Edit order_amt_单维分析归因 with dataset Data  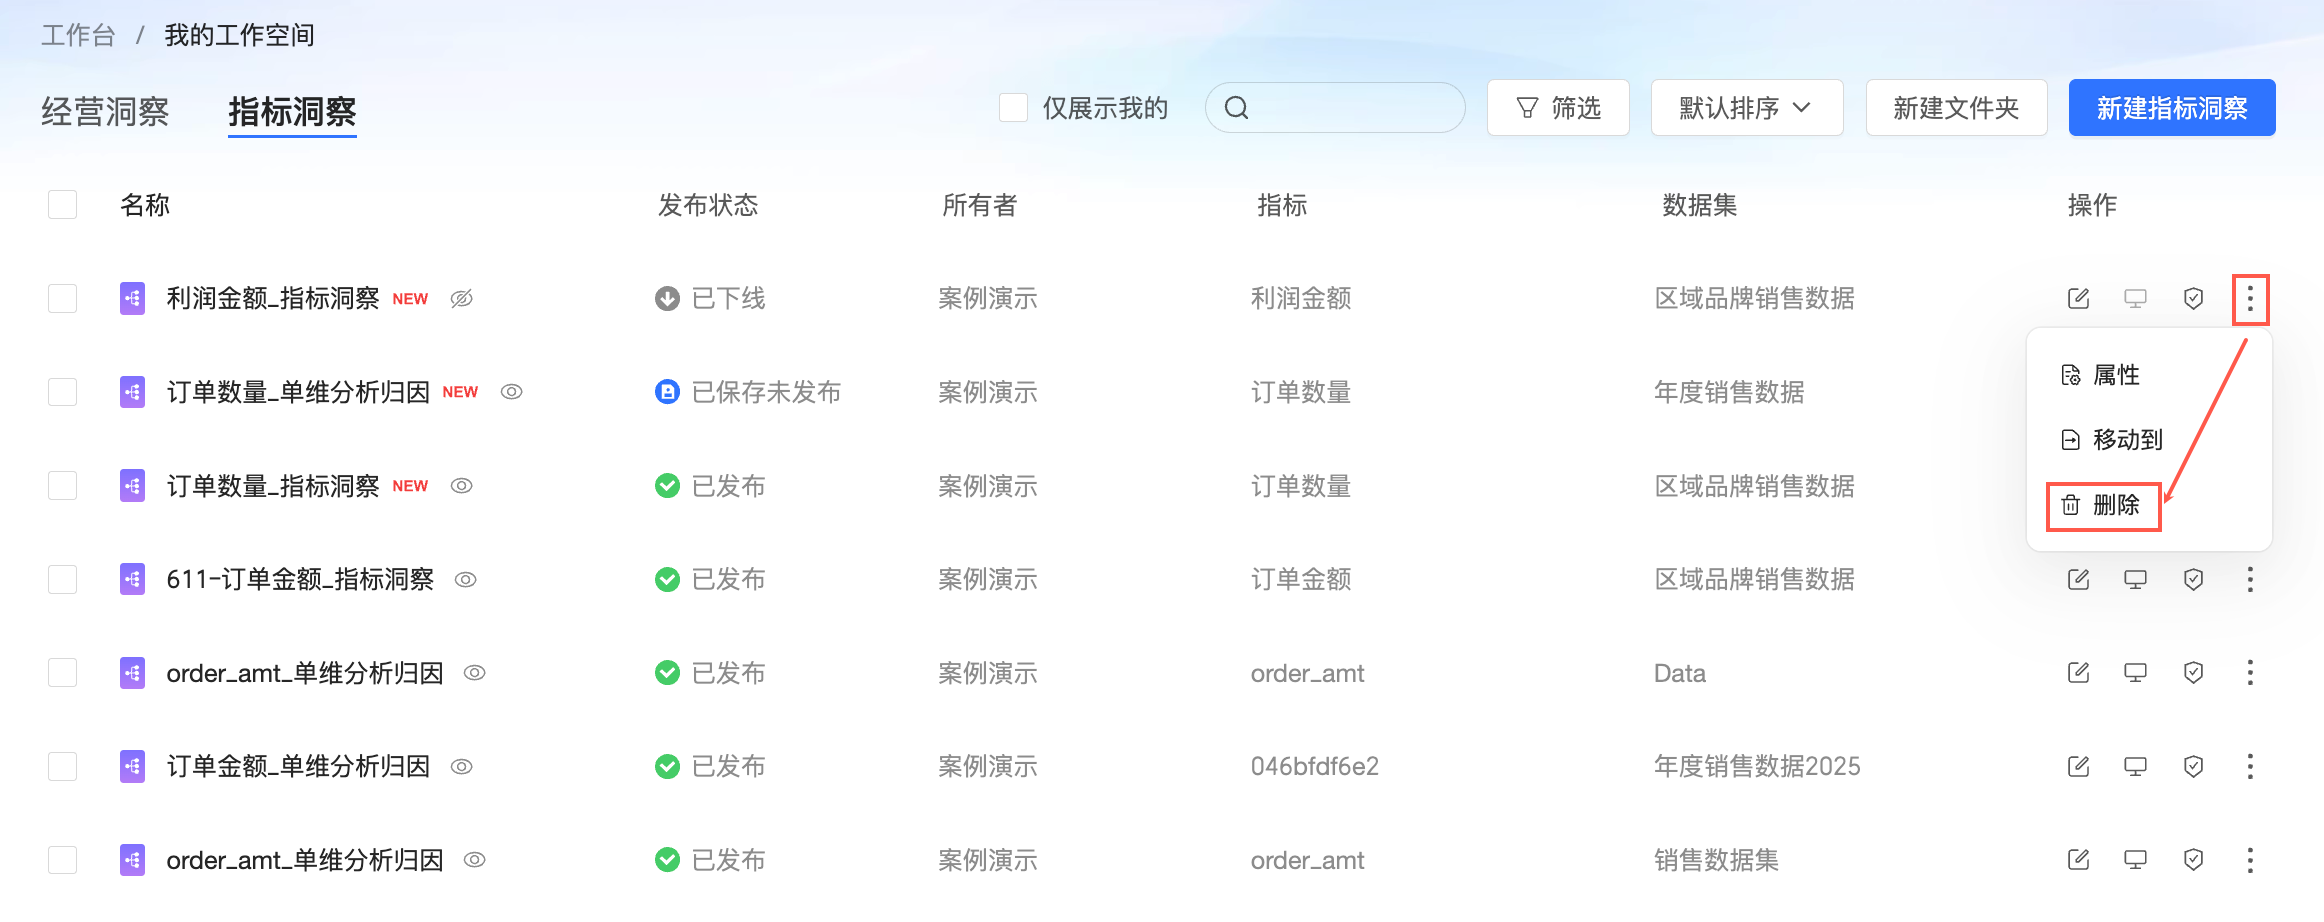coord(2078,672)
